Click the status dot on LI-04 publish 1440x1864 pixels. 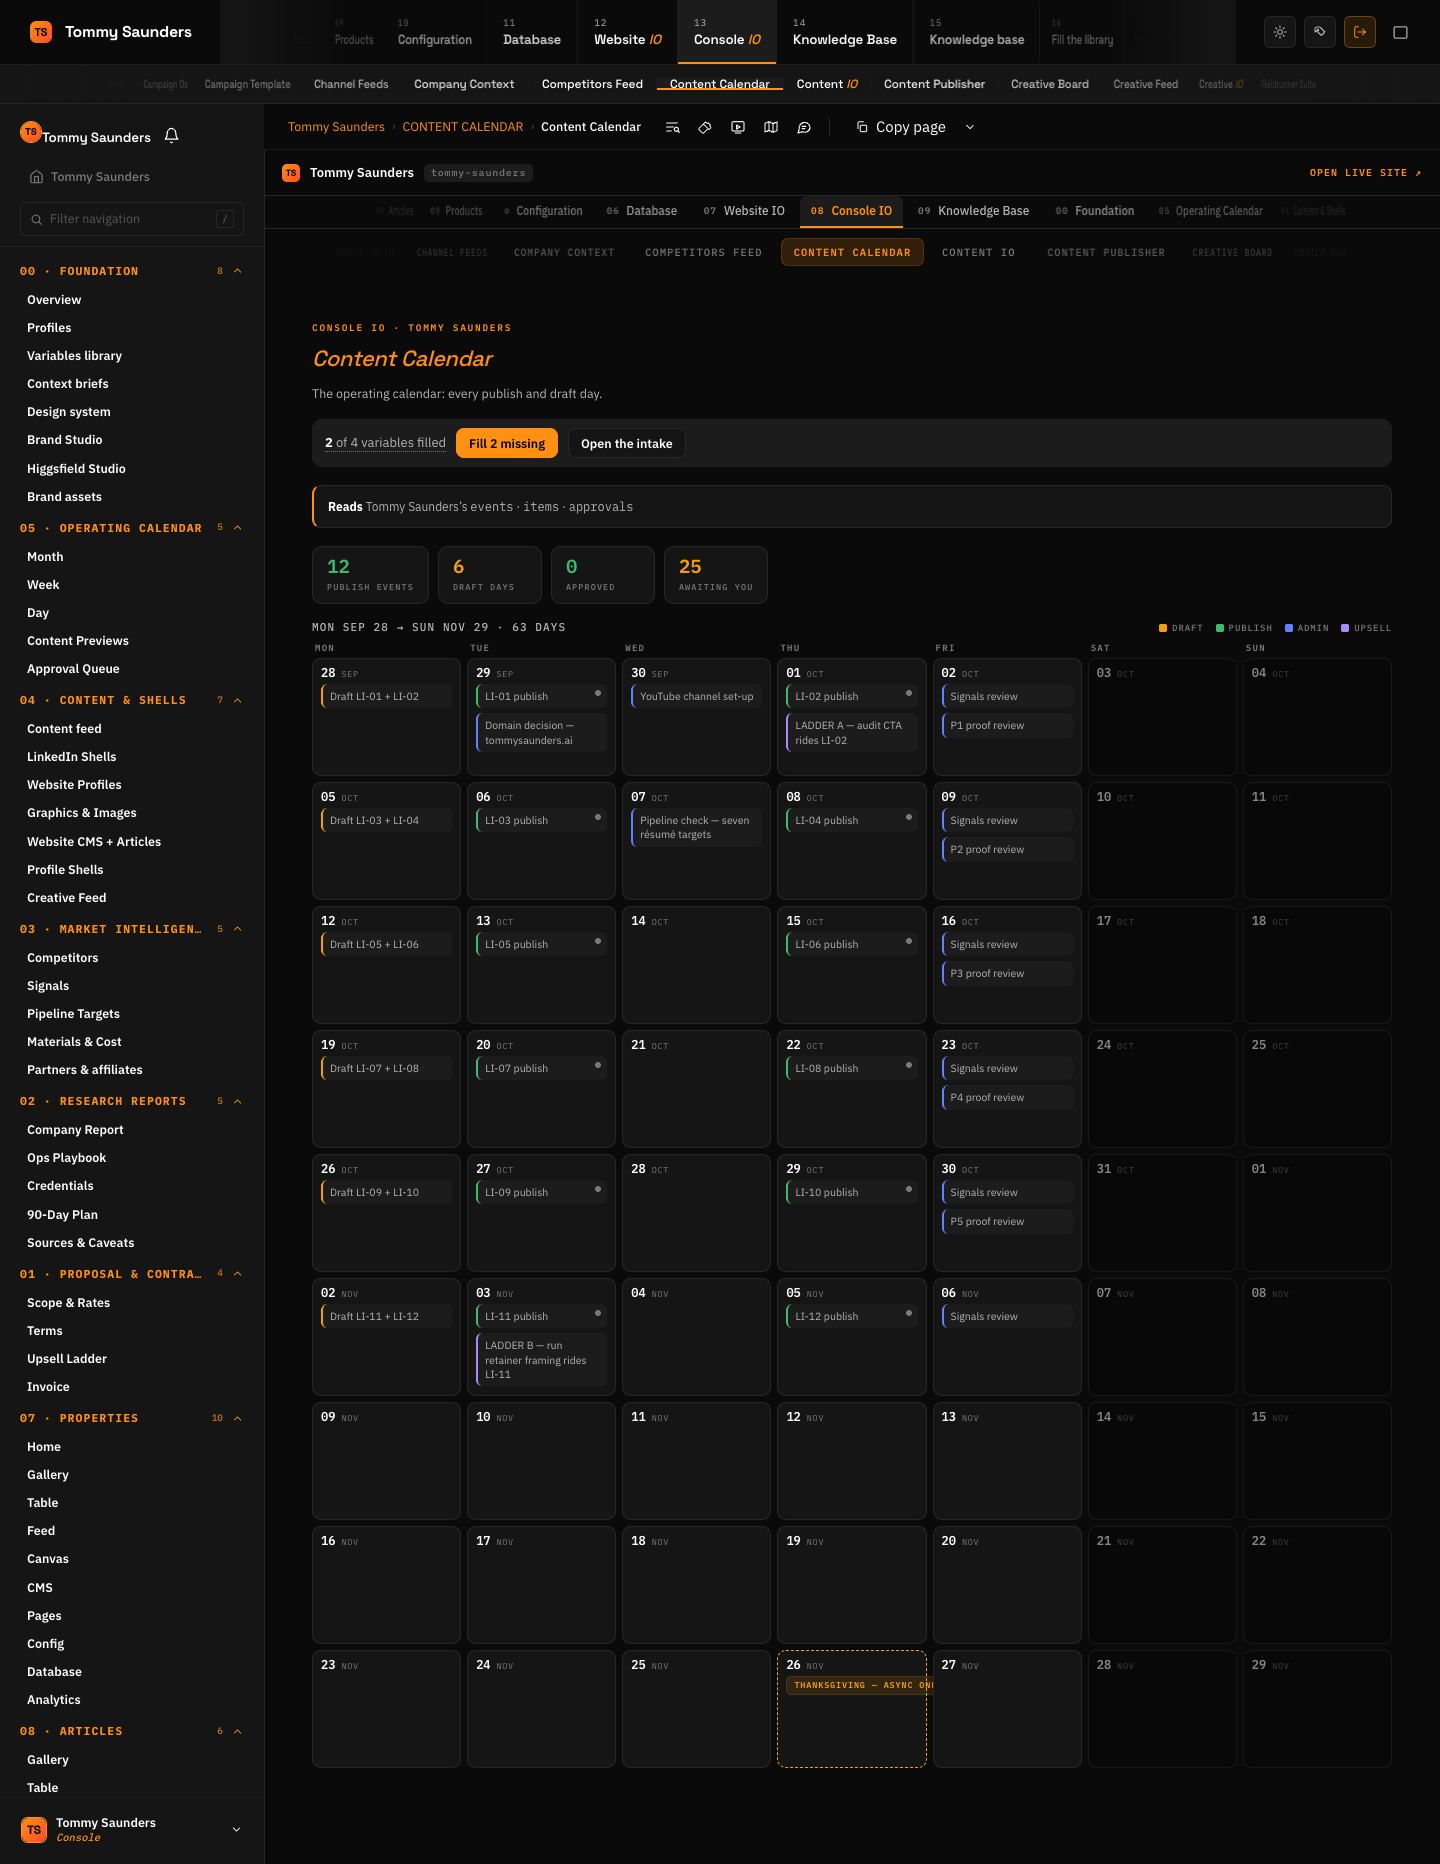click(909, 817)
